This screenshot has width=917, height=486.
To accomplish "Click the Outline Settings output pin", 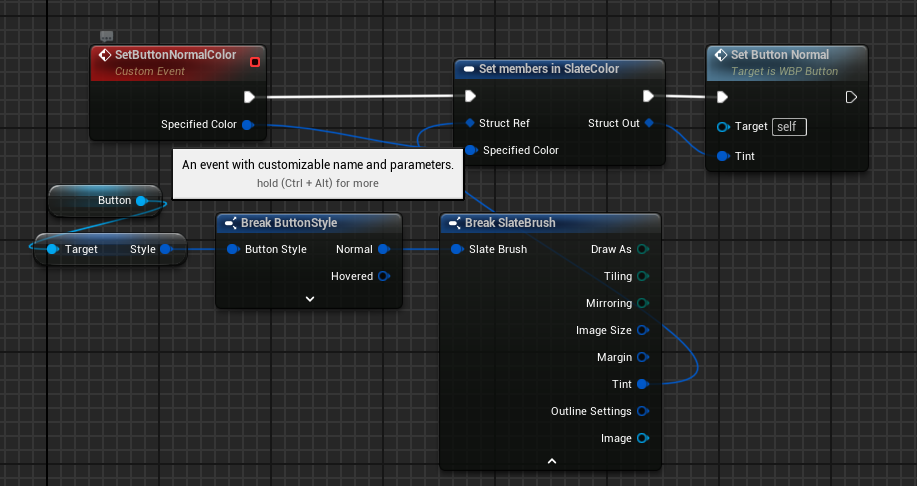I will 643,411.
